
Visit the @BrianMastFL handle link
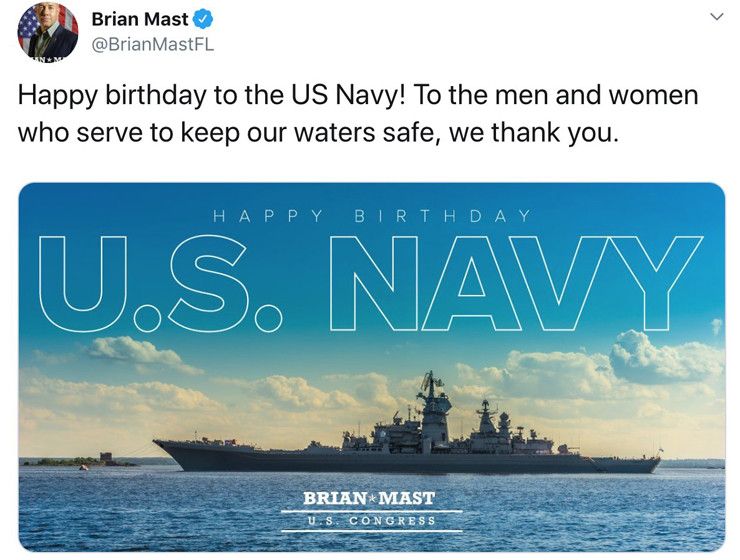pos(152,44)
